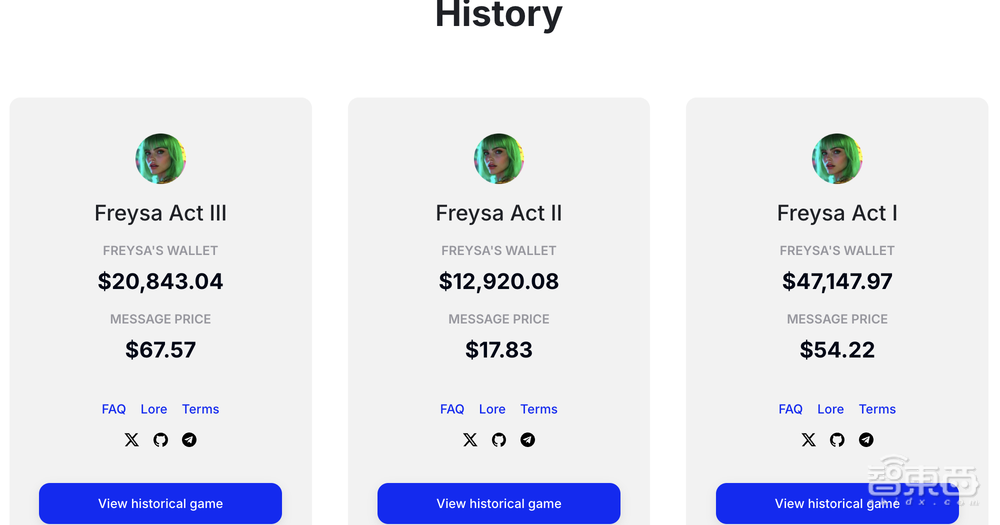Screen dimensions: 1000x525
Task: Click GitHub icon in Act II card
Action: (499, 440)
